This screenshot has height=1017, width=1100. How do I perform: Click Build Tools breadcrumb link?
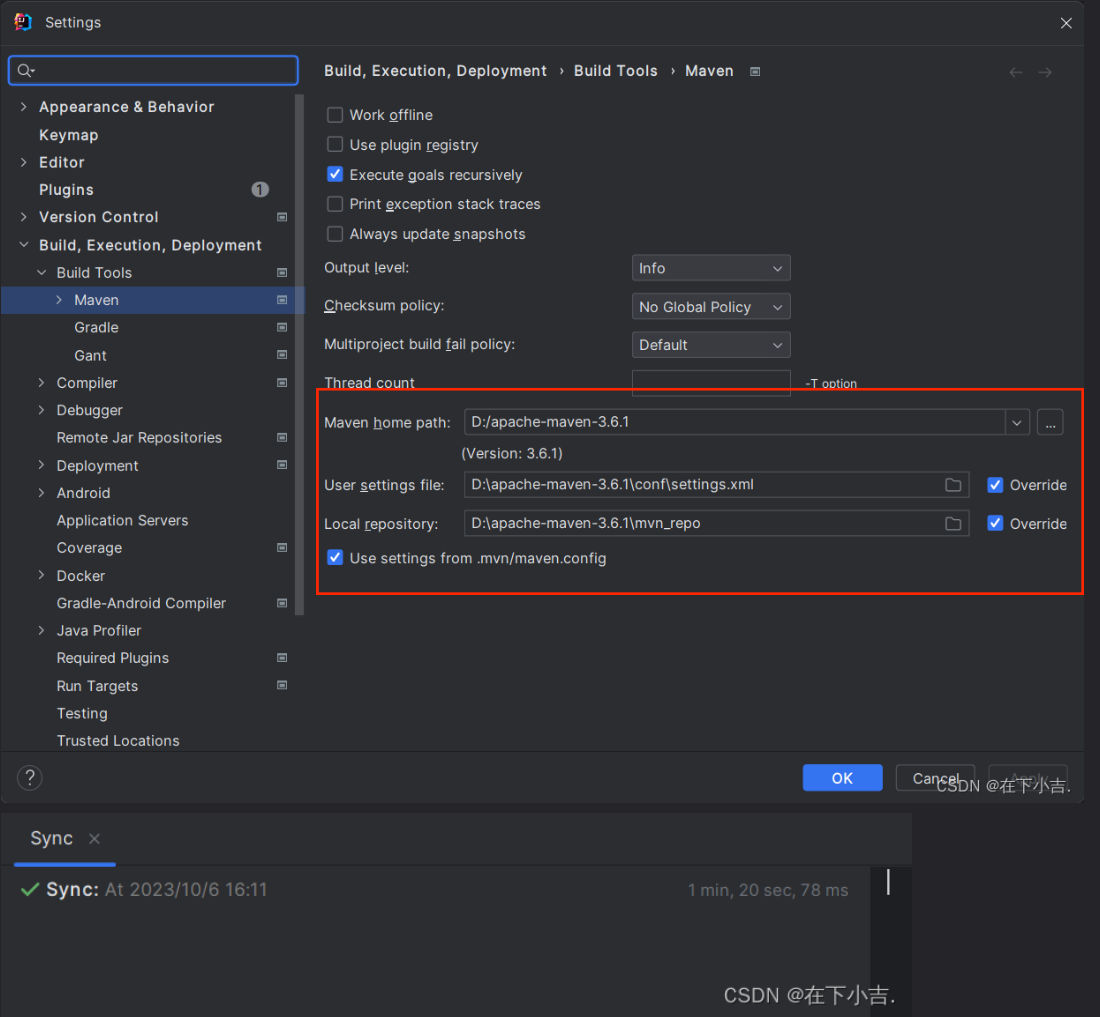coord(616,71)
